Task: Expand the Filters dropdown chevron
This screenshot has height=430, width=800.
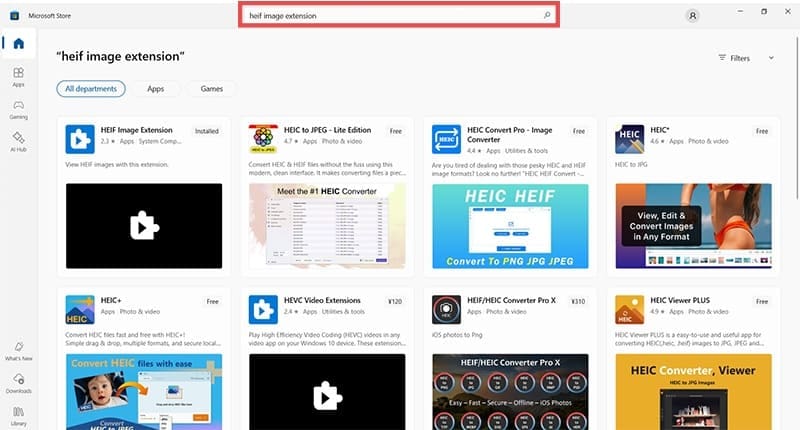Action: (x=771, y=58)
